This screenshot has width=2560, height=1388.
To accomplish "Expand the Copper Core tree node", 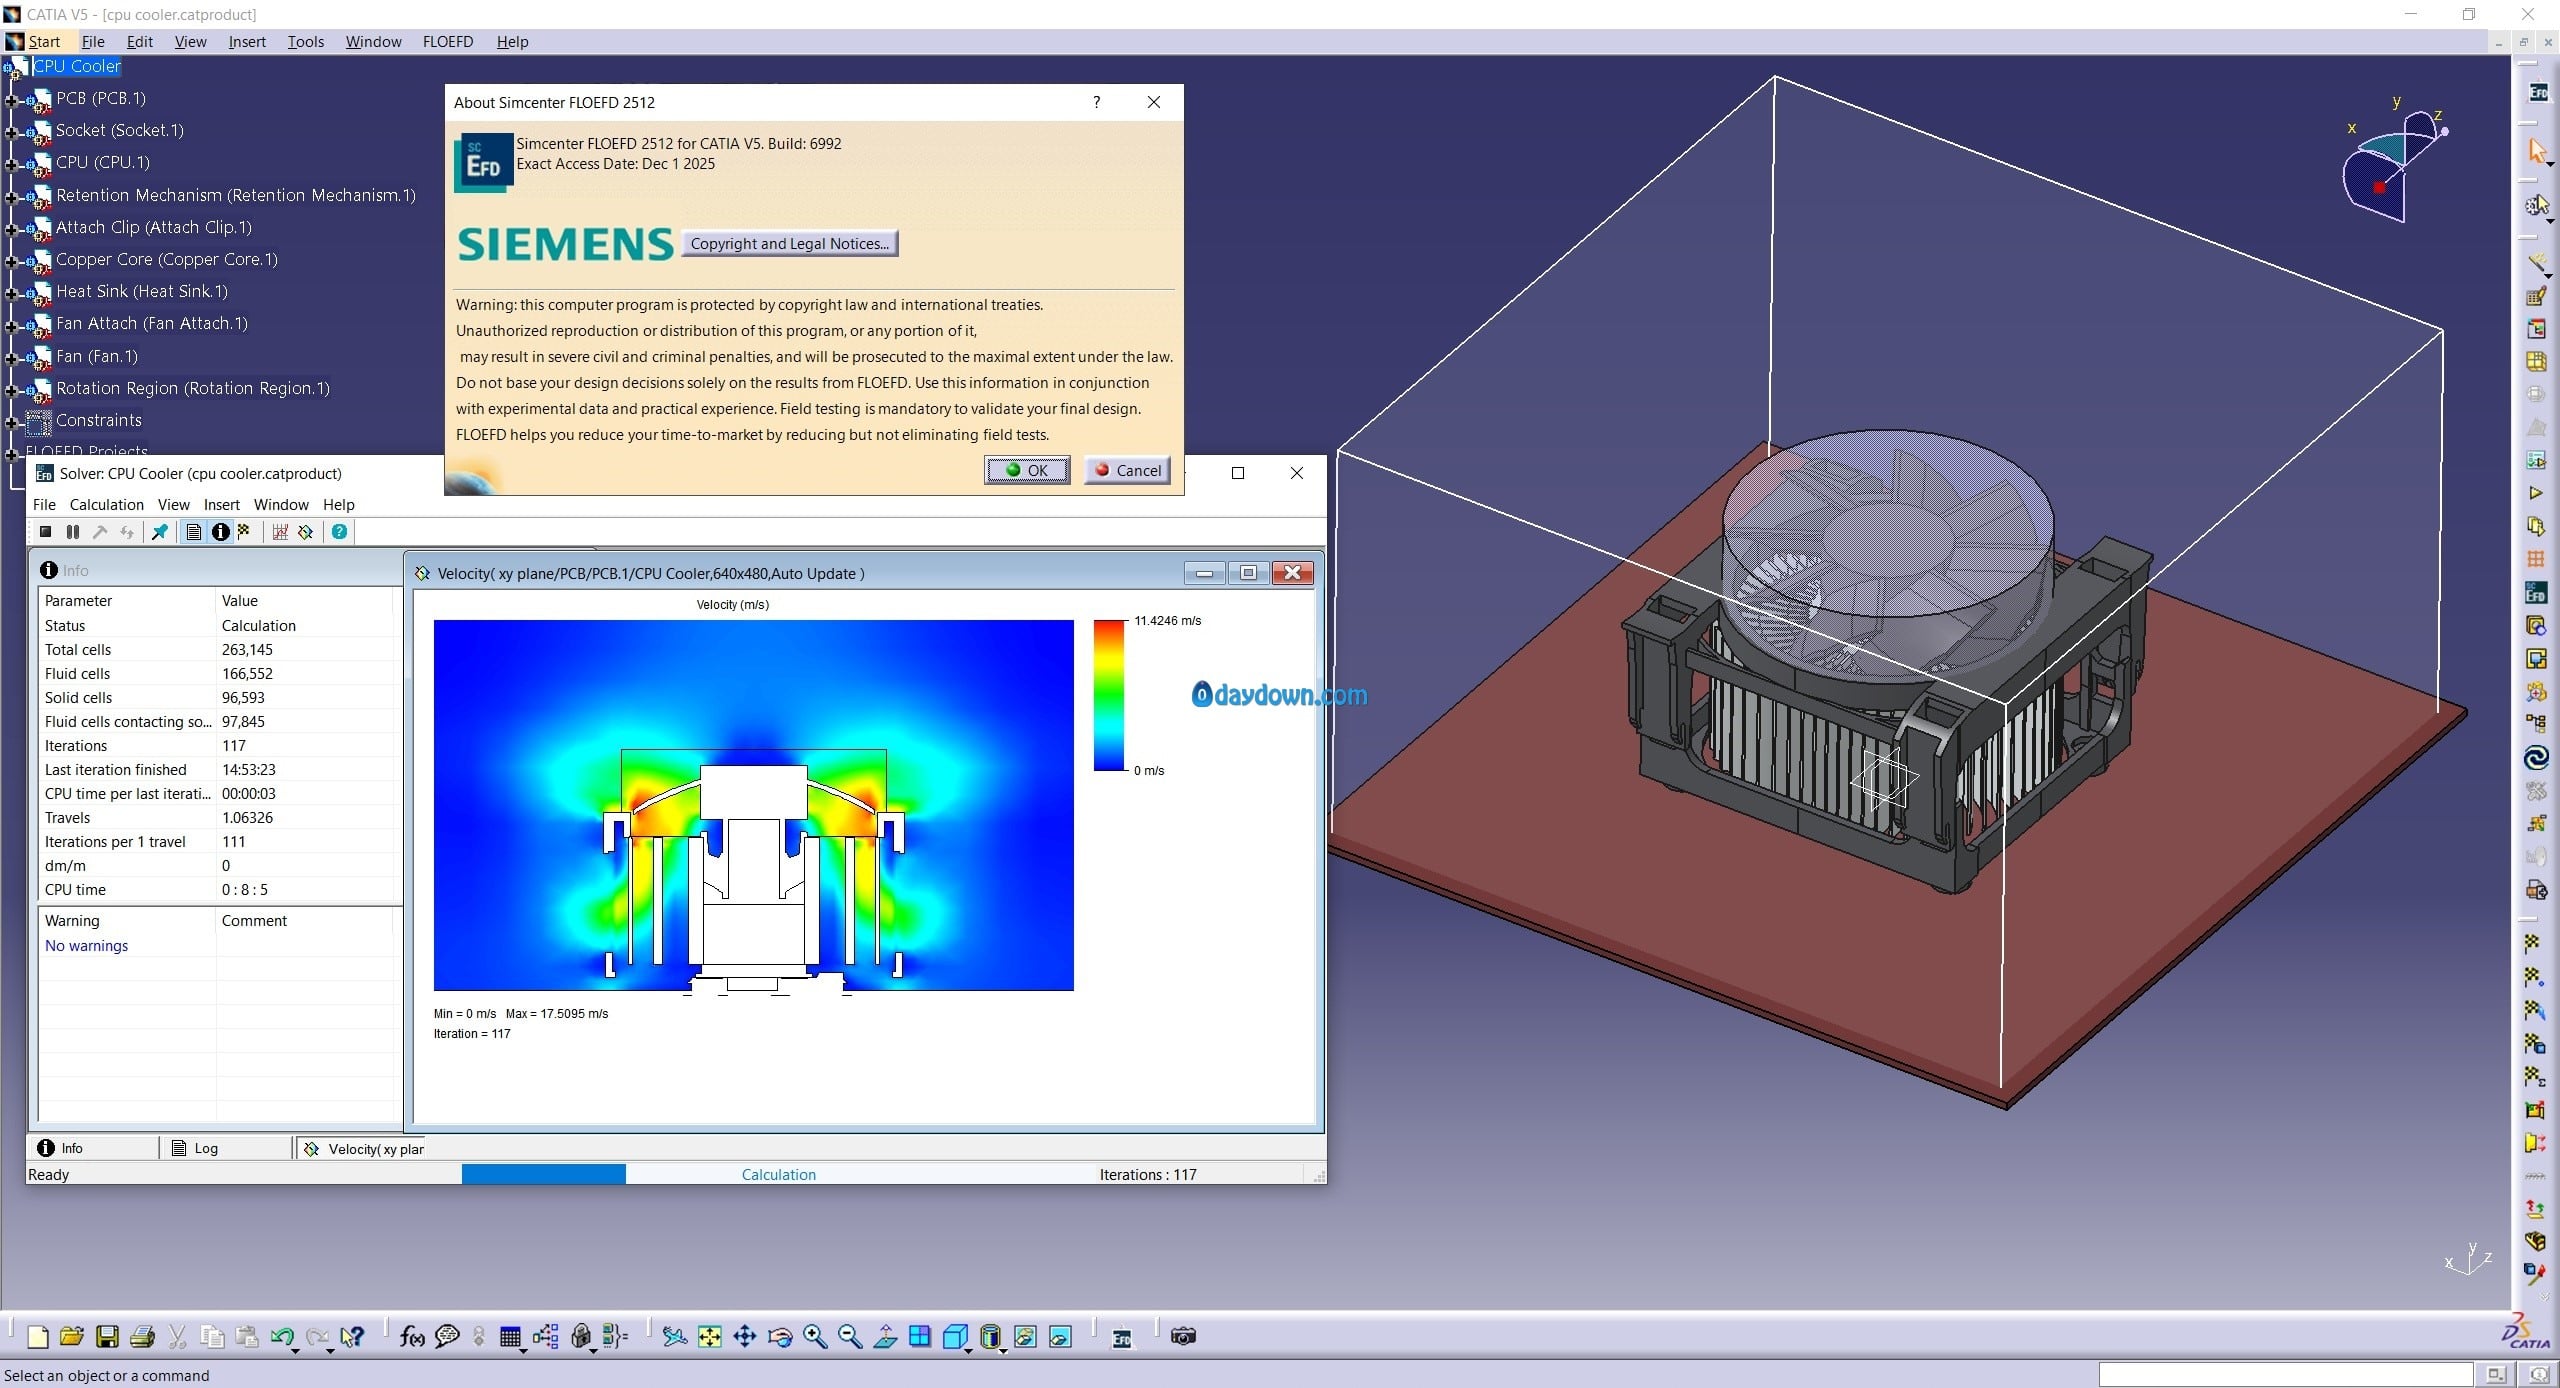I will tap(12, 261).
